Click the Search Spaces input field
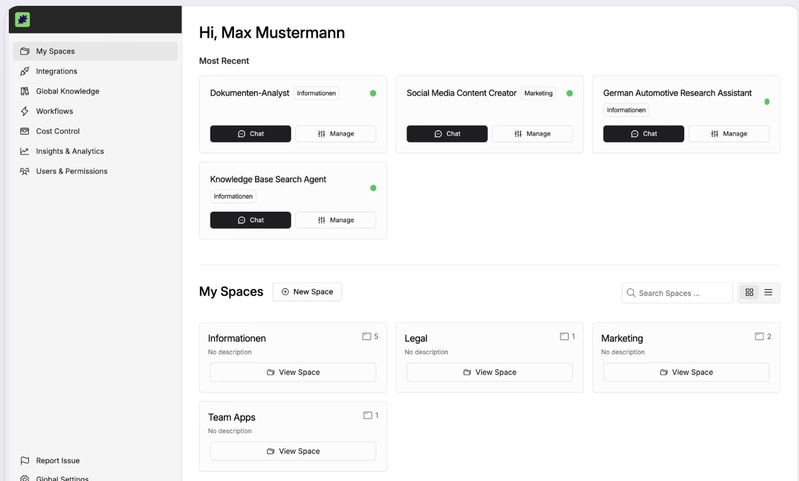Viewport: 799px width, 481px height. (683, 293)
